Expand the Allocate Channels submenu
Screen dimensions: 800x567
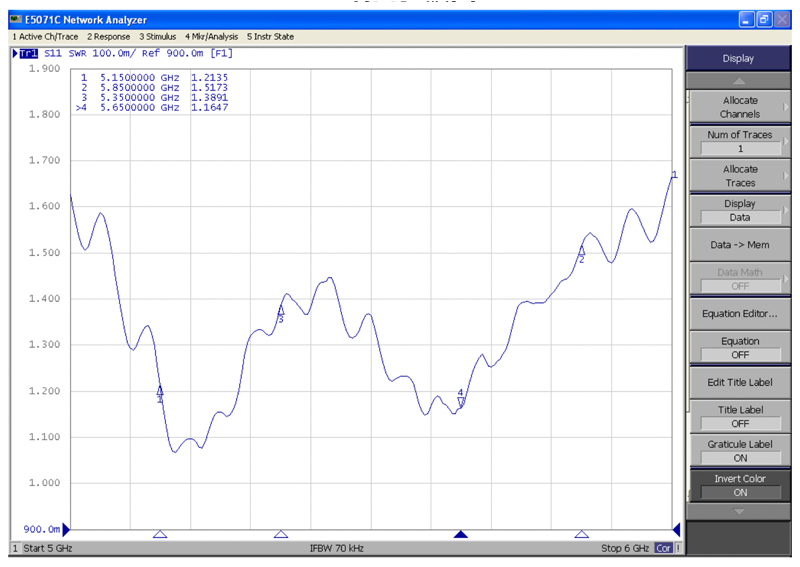click(x=740, y=107)
